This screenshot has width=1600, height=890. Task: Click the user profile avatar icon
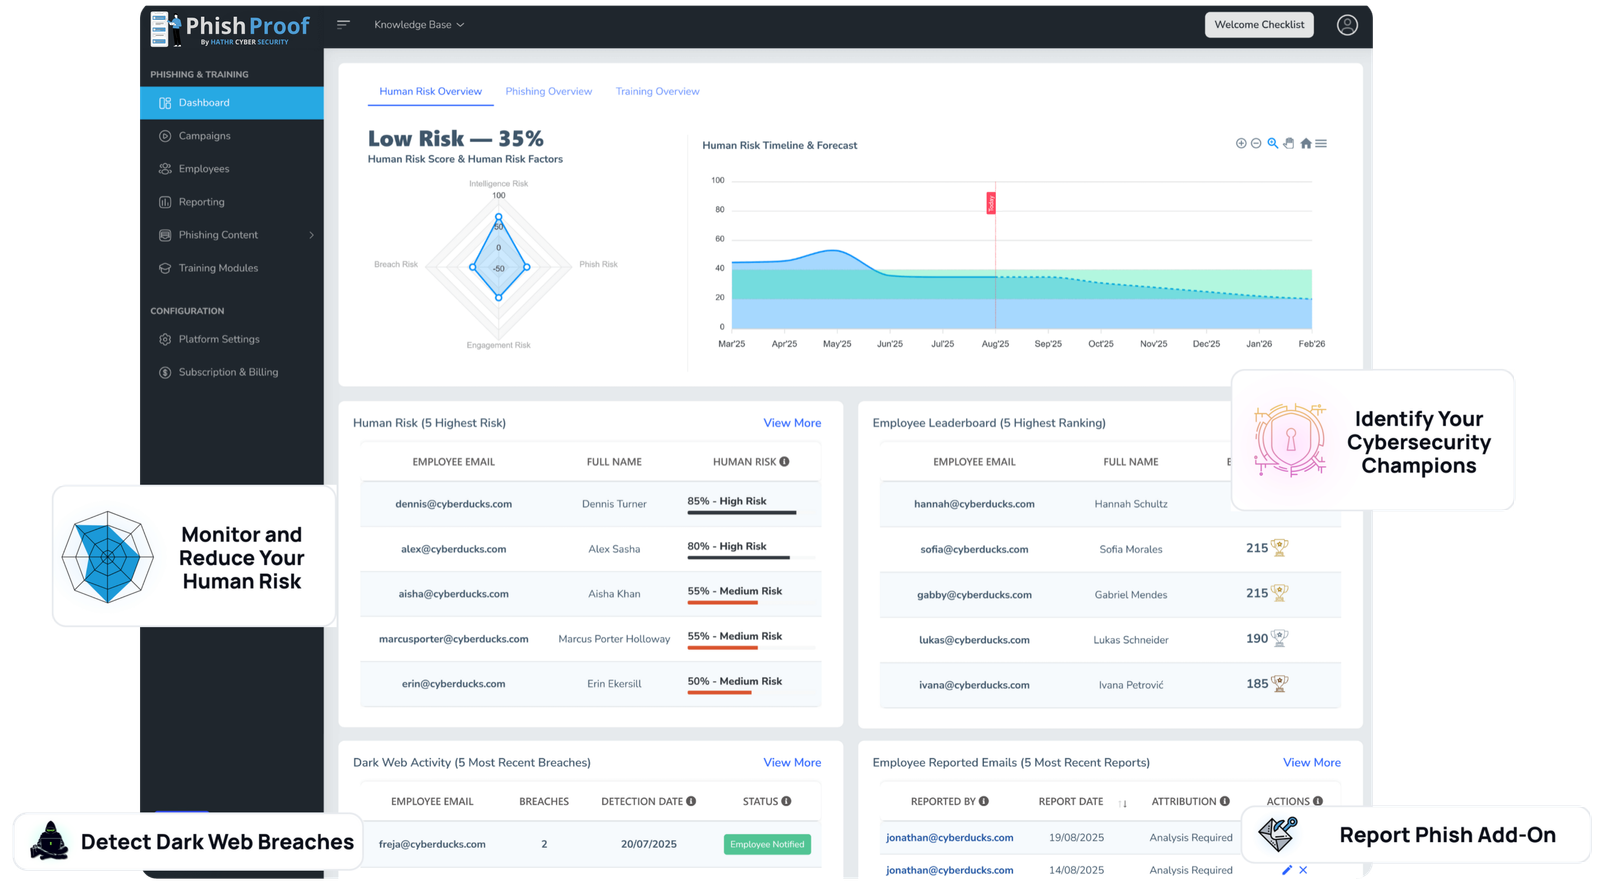[1347, 25]
